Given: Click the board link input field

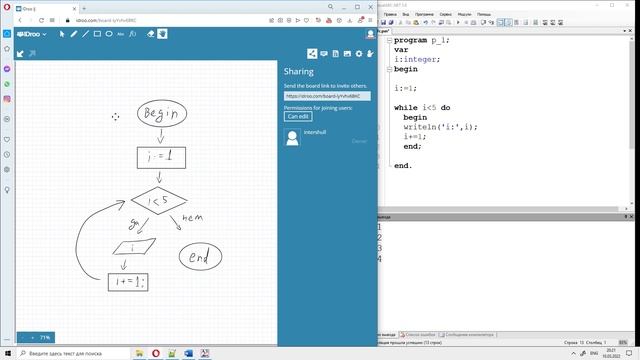Looking at the screenshot, I should [x=327, y=96].
